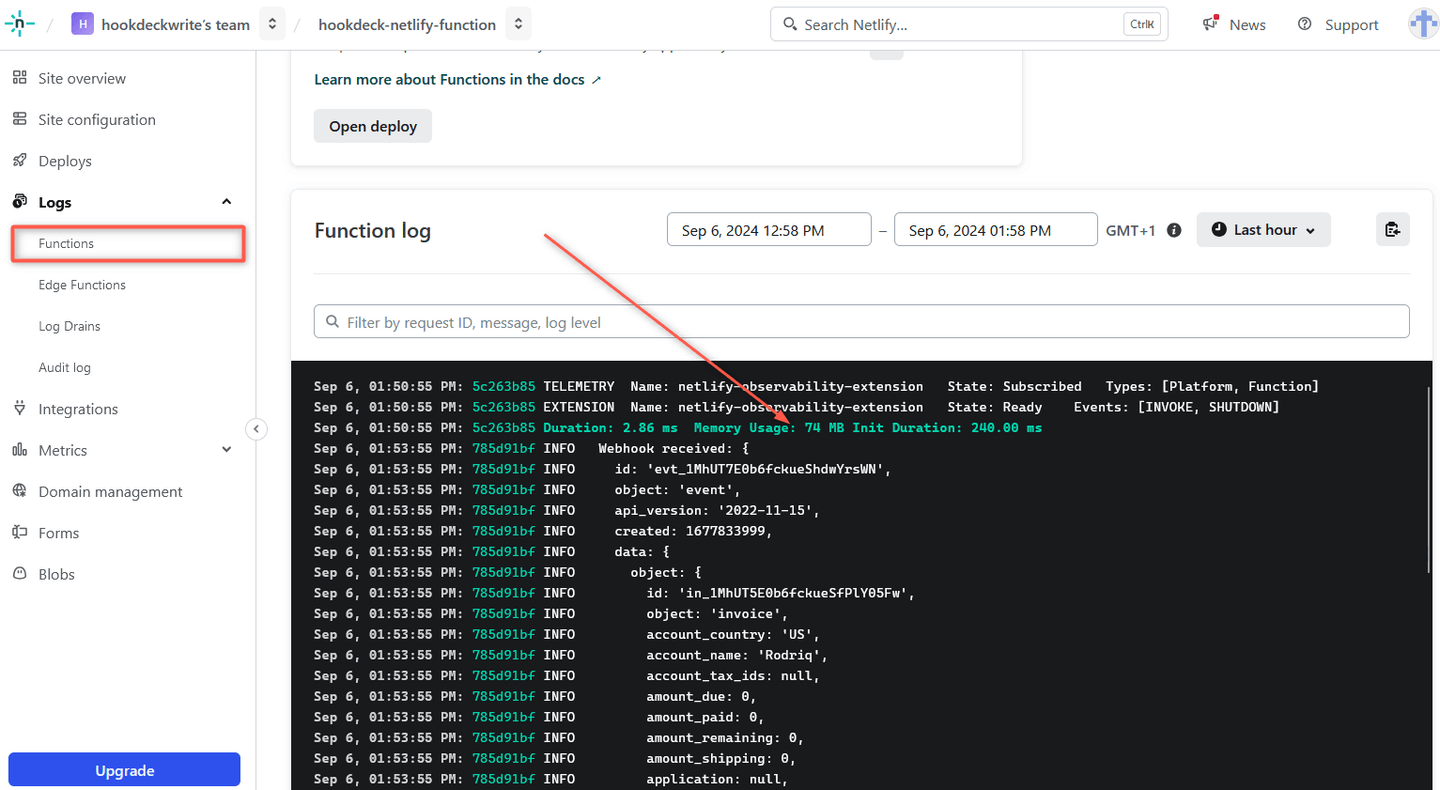Open the Audit log page
This screenshot has height=790, width=1440.
click(66, 367)
